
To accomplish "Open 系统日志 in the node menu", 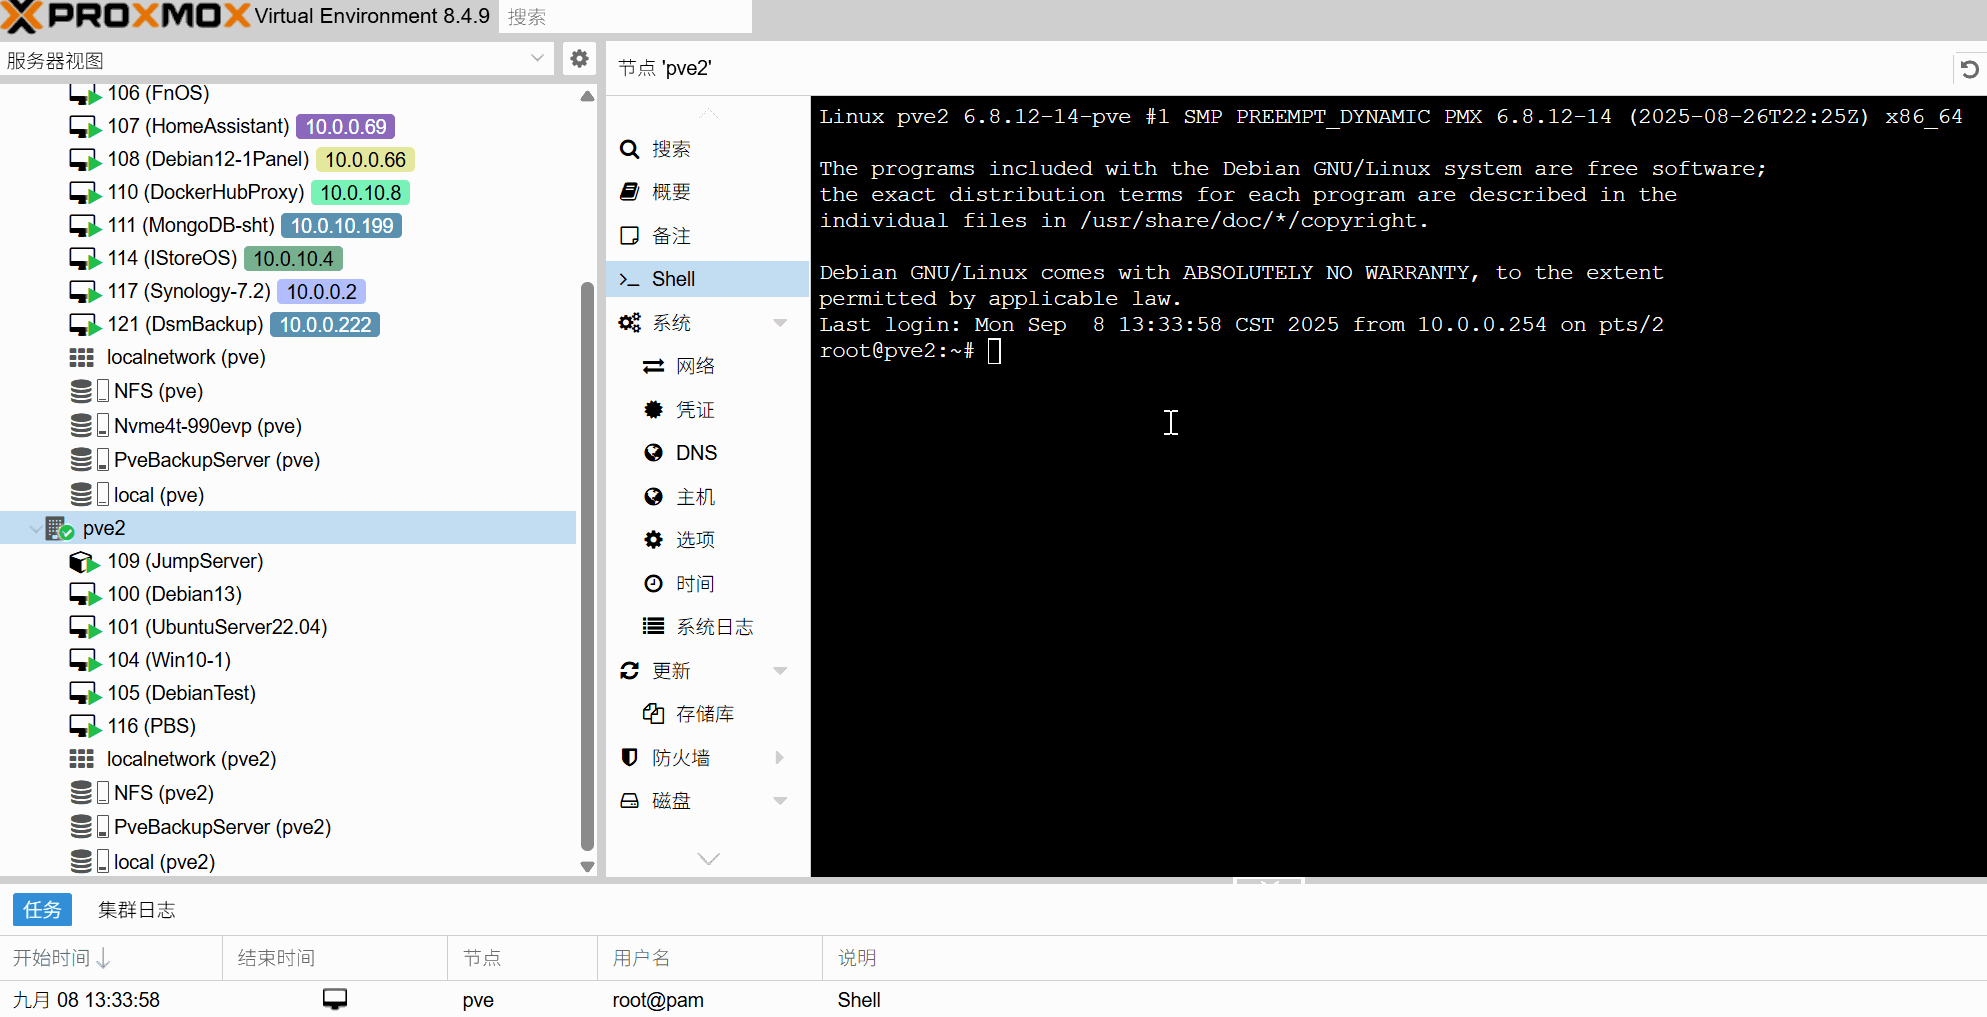I will pos(708,627).
